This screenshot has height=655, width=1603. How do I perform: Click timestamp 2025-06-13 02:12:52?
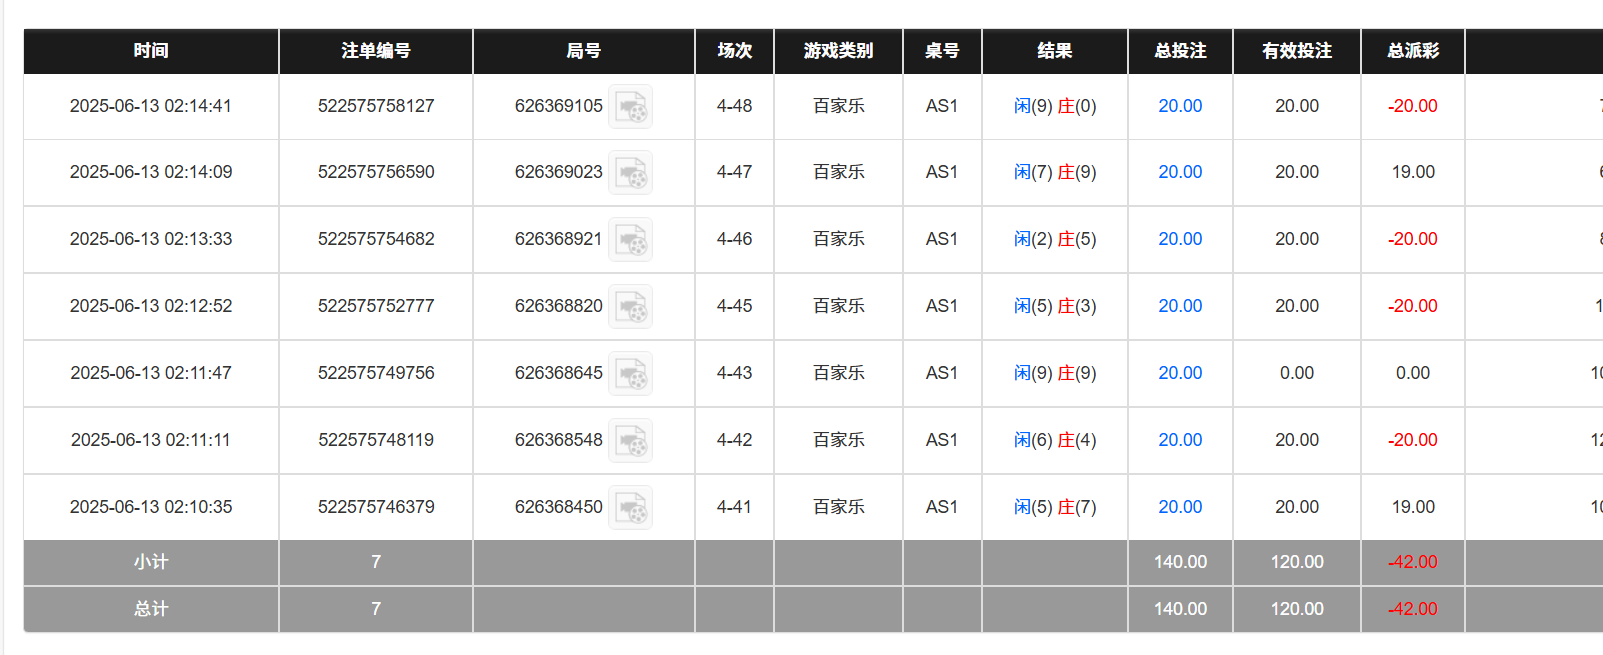point(151,306)
